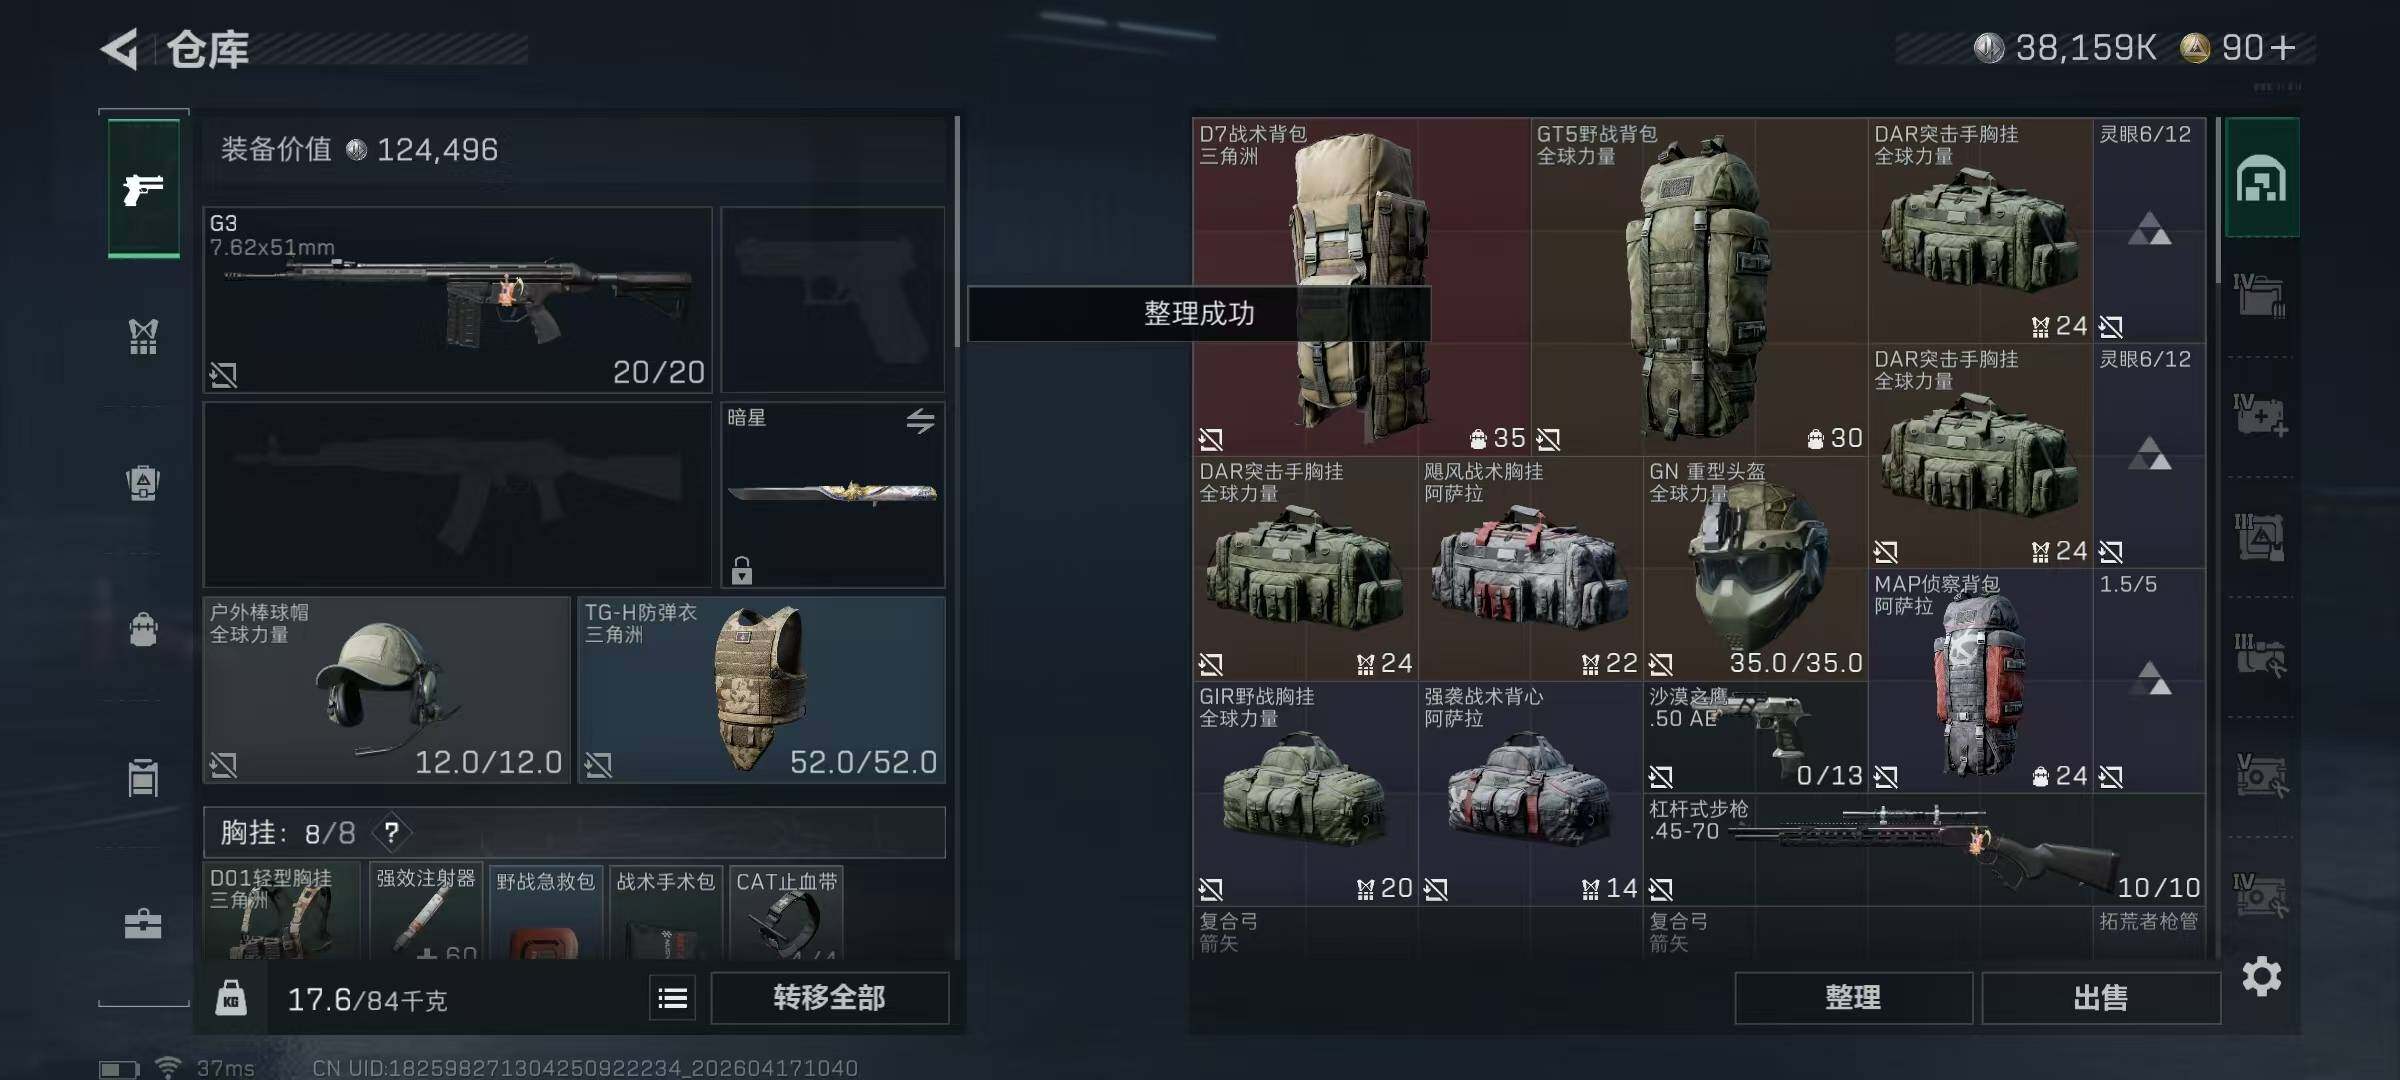Click the 整理 organize button

click(1853, 998)
